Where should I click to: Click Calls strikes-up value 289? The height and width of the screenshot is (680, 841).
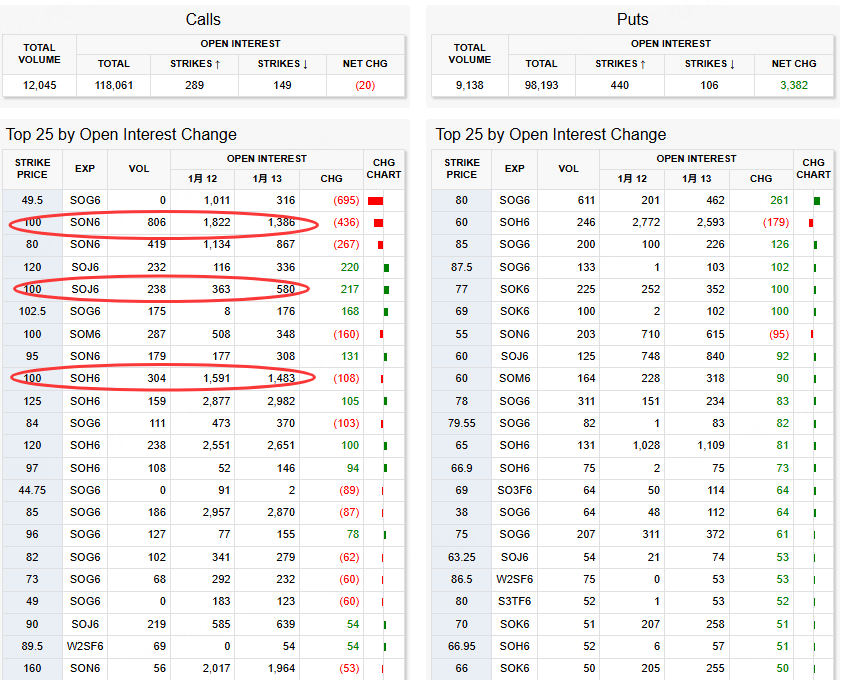tap(194, 85)
